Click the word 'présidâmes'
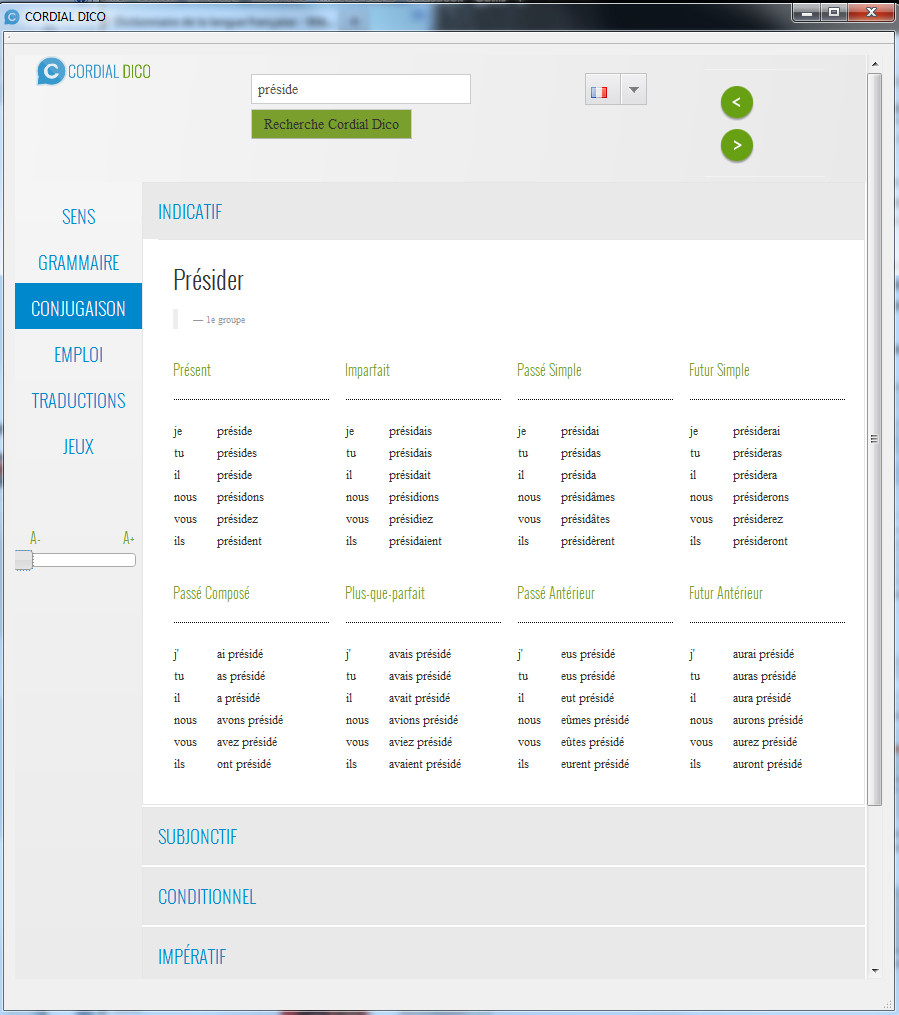 588,497
